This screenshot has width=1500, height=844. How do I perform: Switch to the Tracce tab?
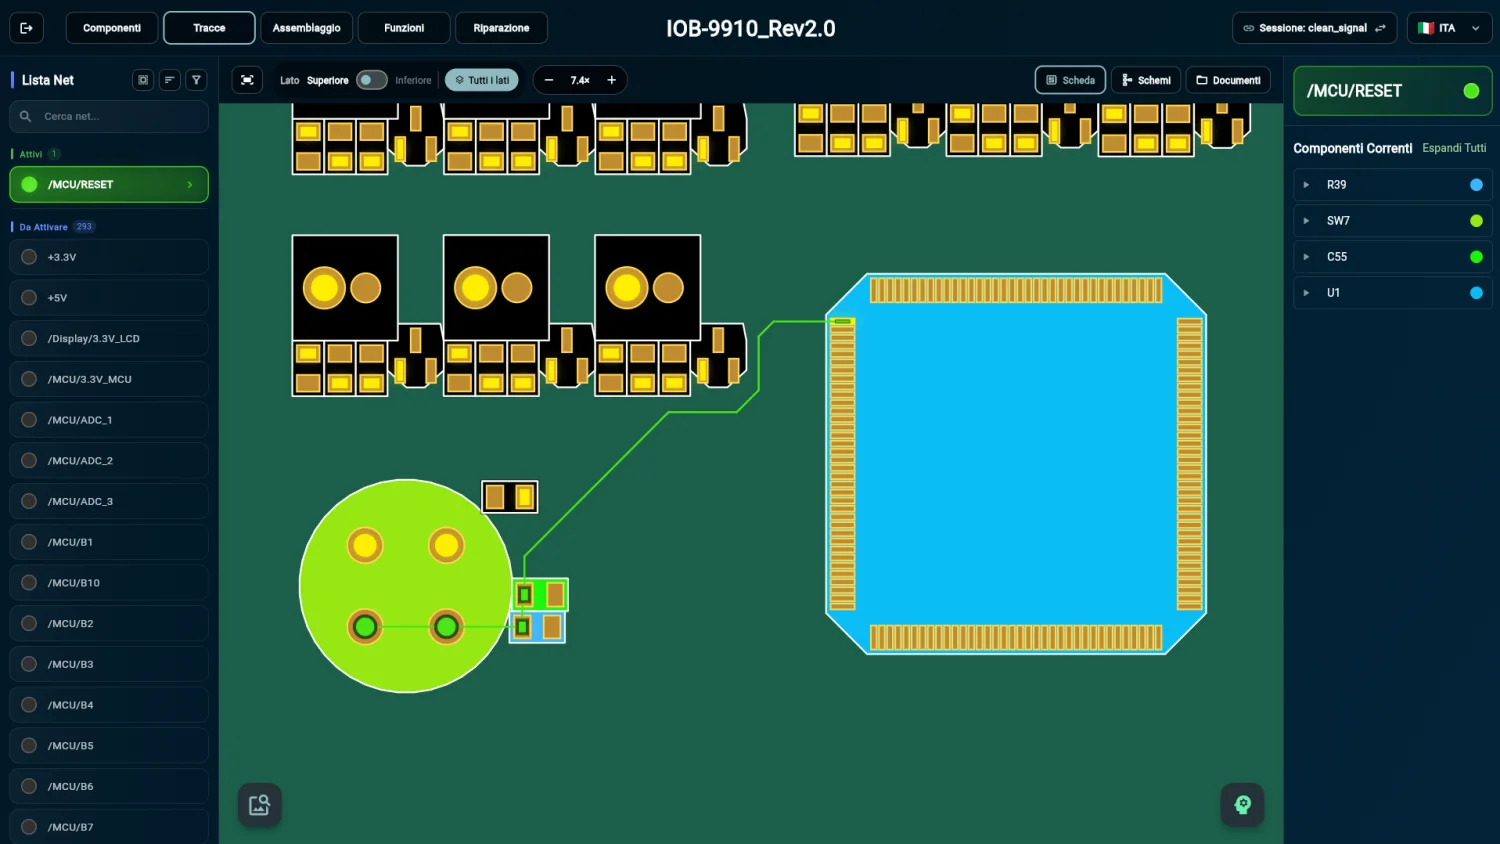[209, 28]
